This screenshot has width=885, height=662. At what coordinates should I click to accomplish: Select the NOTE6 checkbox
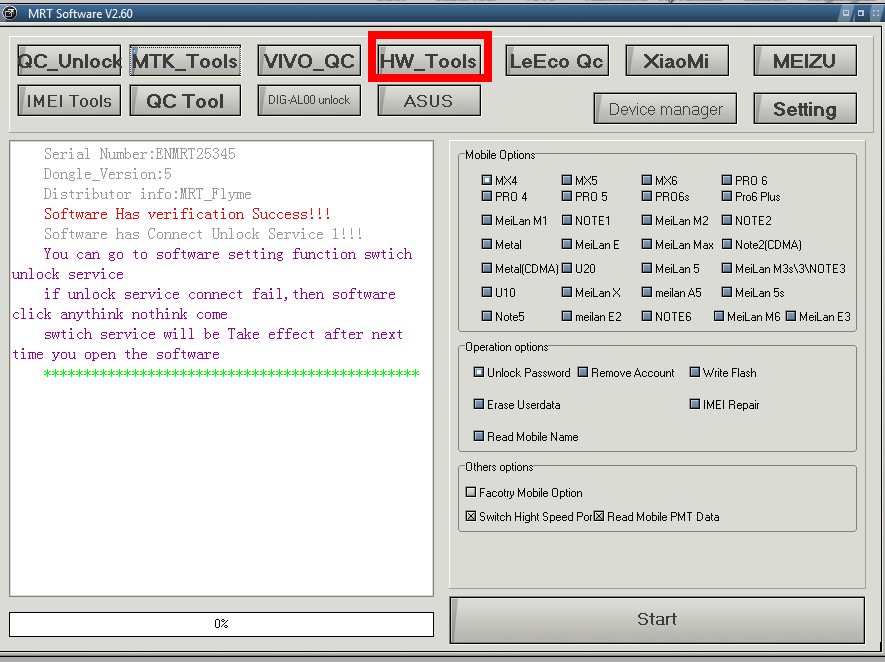coord(647,316)
